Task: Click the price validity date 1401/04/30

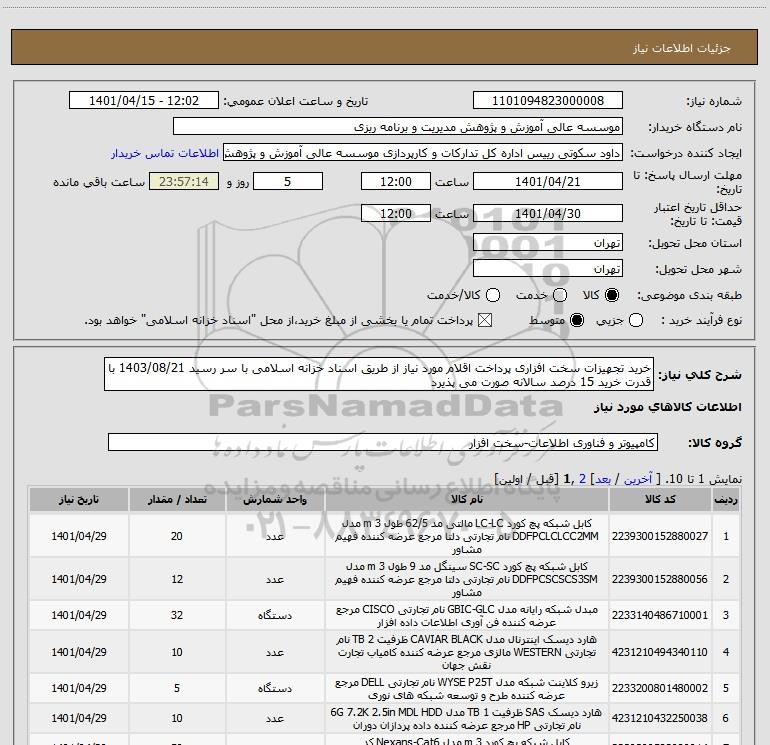Action: coord(548,213)
